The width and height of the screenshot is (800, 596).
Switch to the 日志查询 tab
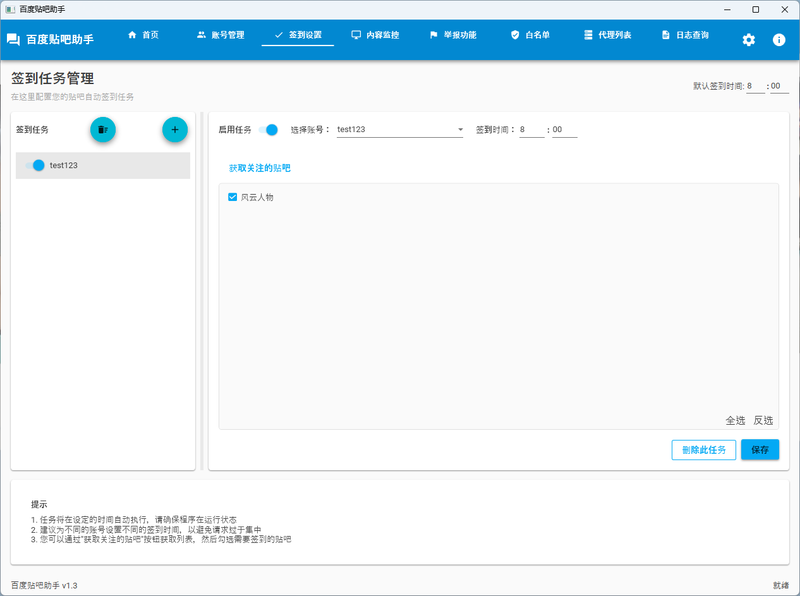685,35
